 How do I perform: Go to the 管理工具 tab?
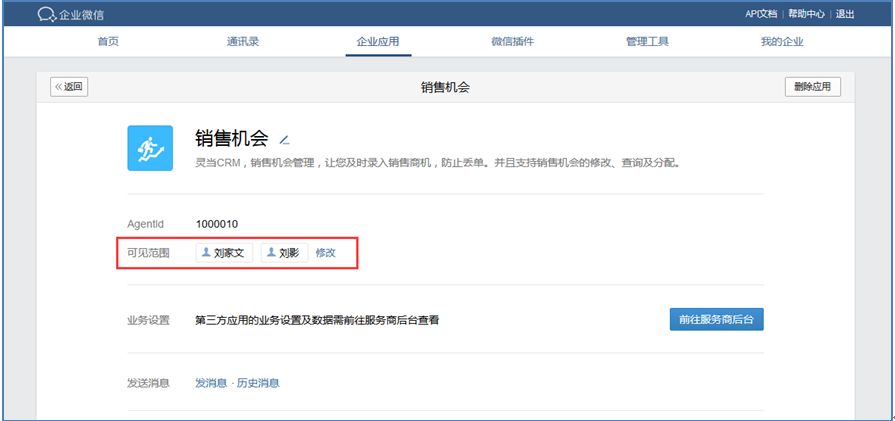[647, 42]
